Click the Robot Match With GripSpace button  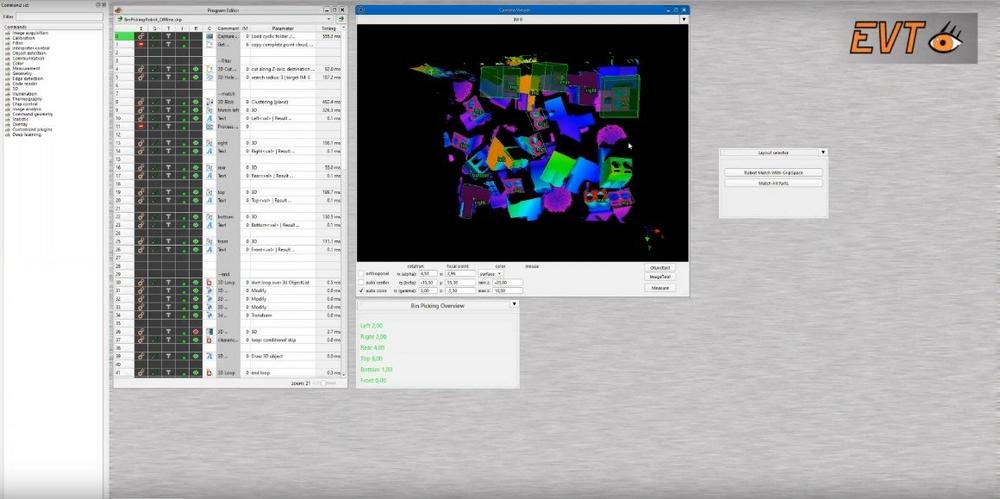point(773,172)
